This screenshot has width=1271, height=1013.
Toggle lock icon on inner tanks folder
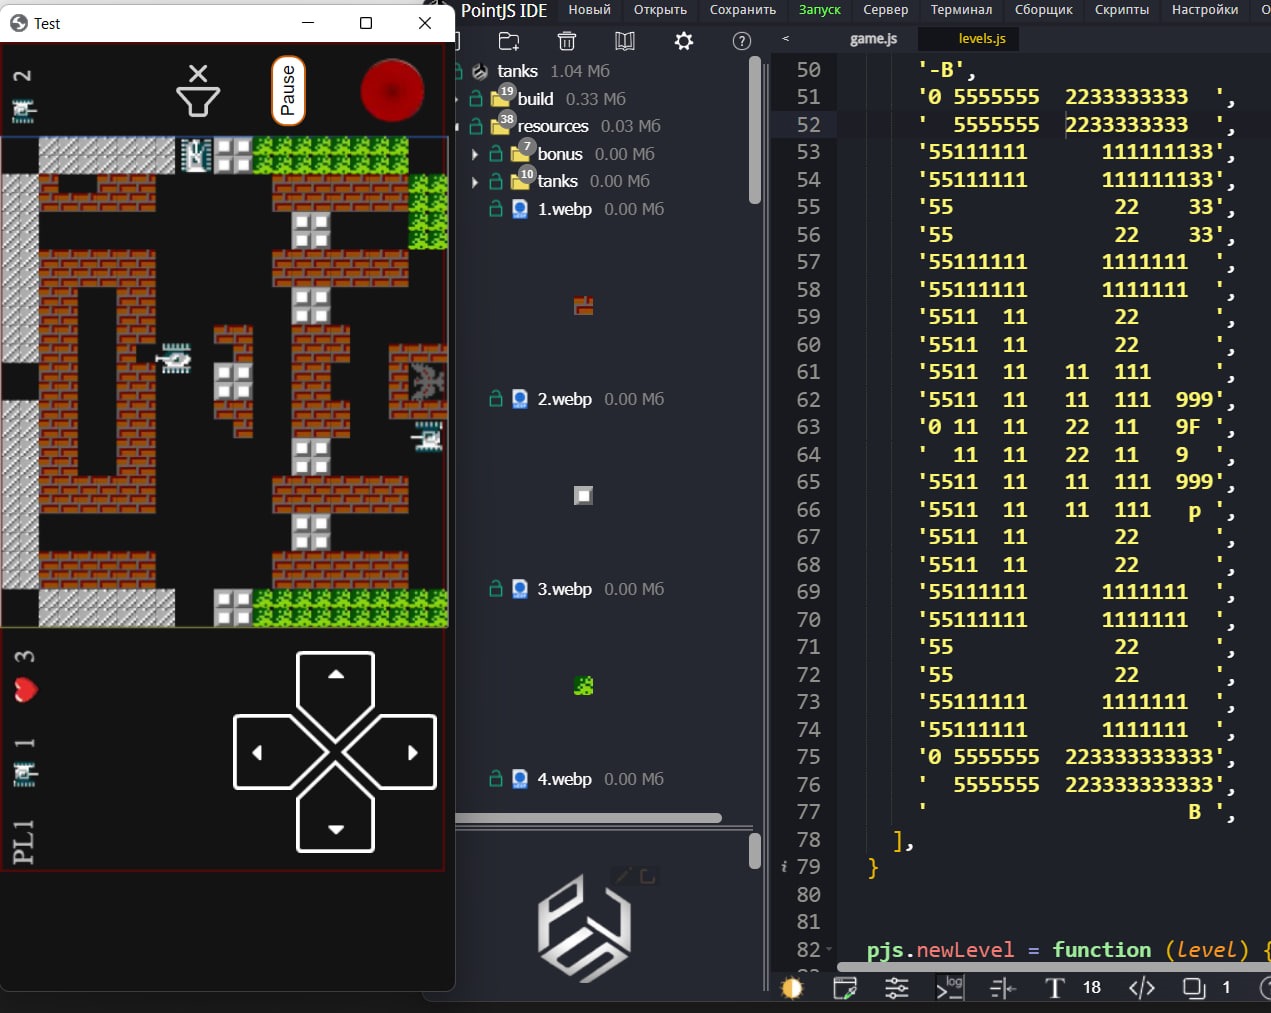(x=495, y=181)
